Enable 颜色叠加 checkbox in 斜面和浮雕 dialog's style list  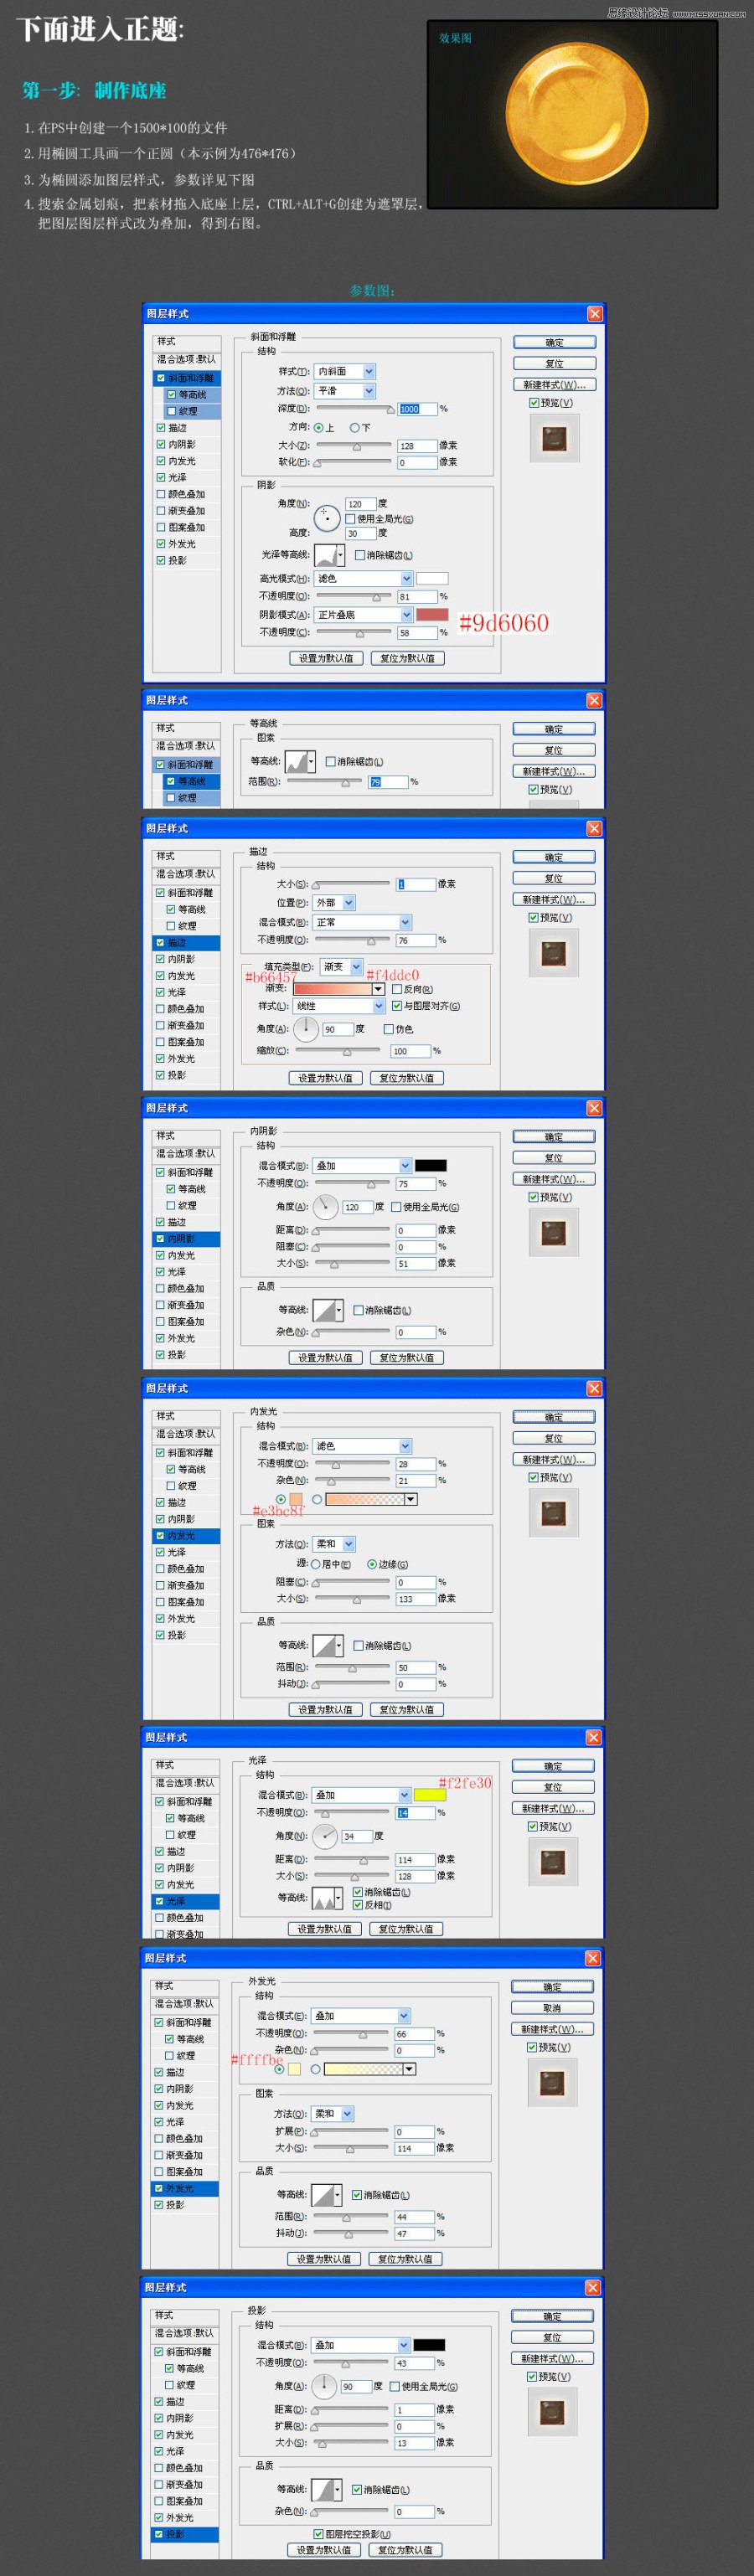pos(161,494)
